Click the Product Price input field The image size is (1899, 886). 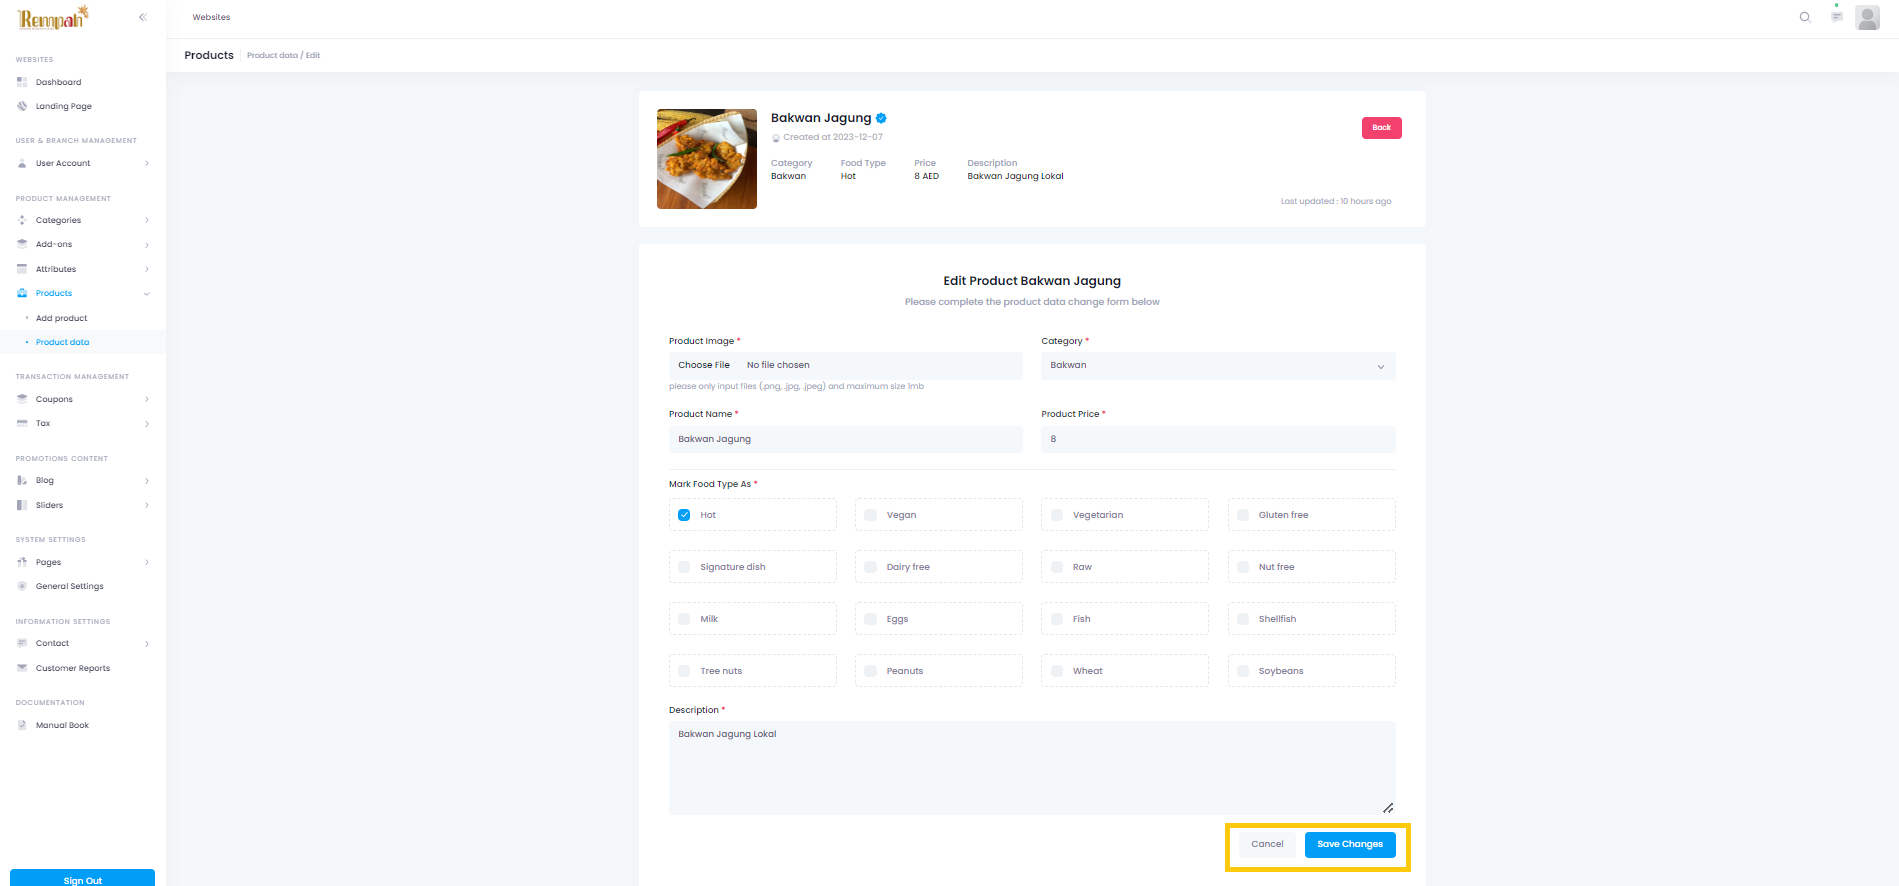[1217, 439]
